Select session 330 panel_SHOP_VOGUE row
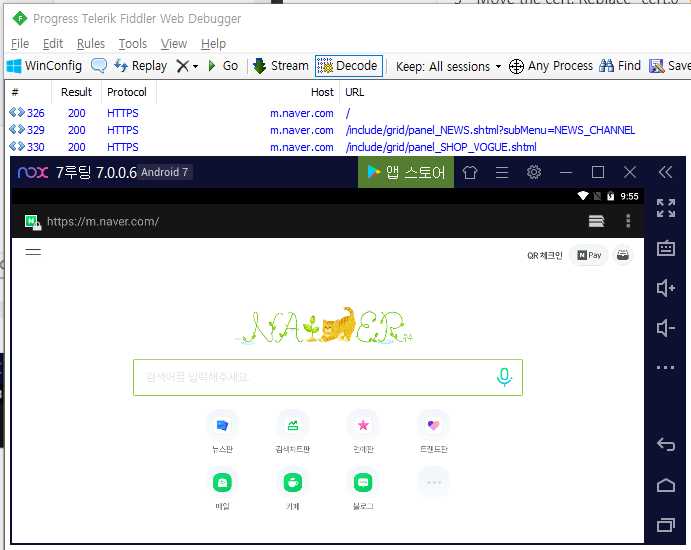This screenshot has width=691, height=550. pos(347,147)
